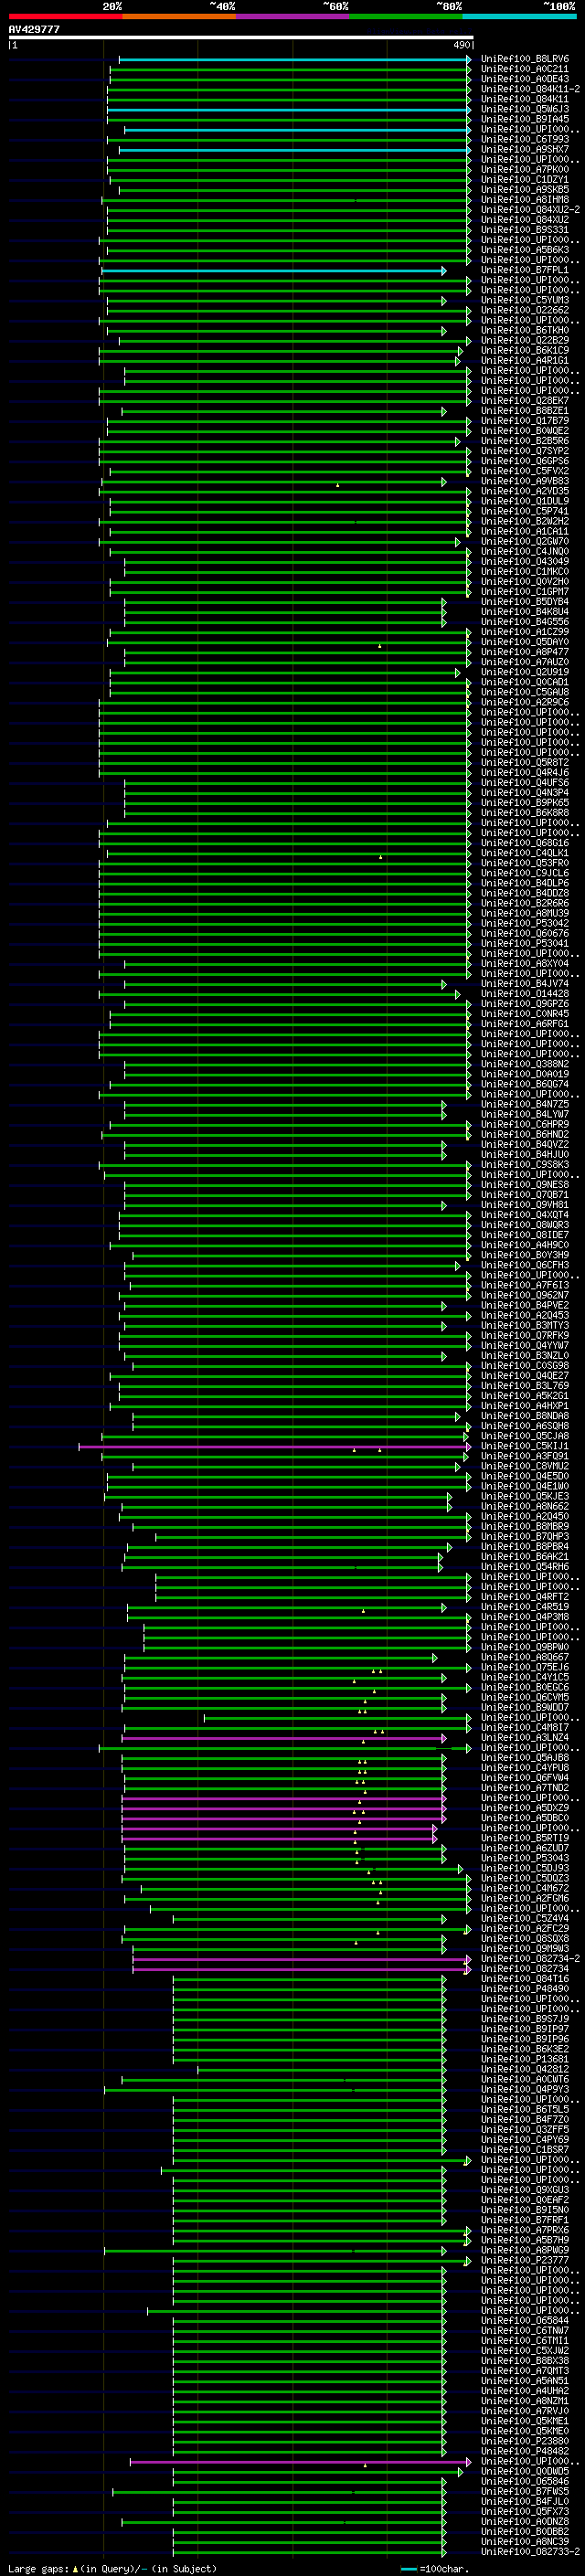This screenshot has width=585, height=2576.
Task: Select the UniRef100_Q84XU2-2 hit
Action: click(x=530, y=209)
